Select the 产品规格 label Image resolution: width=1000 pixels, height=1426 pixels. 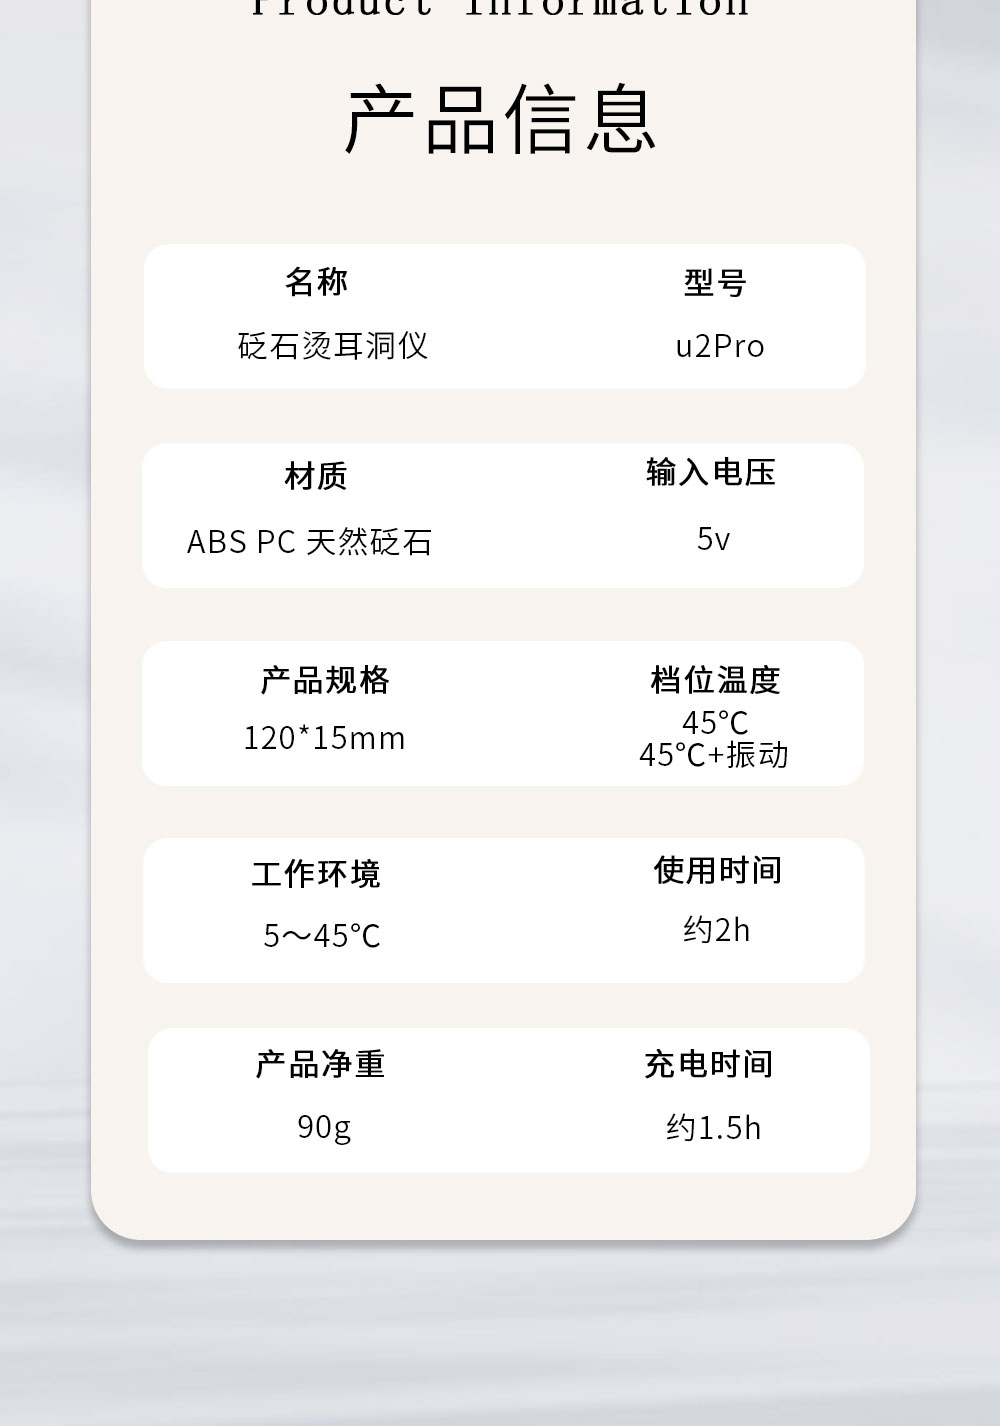click(325, 680)
